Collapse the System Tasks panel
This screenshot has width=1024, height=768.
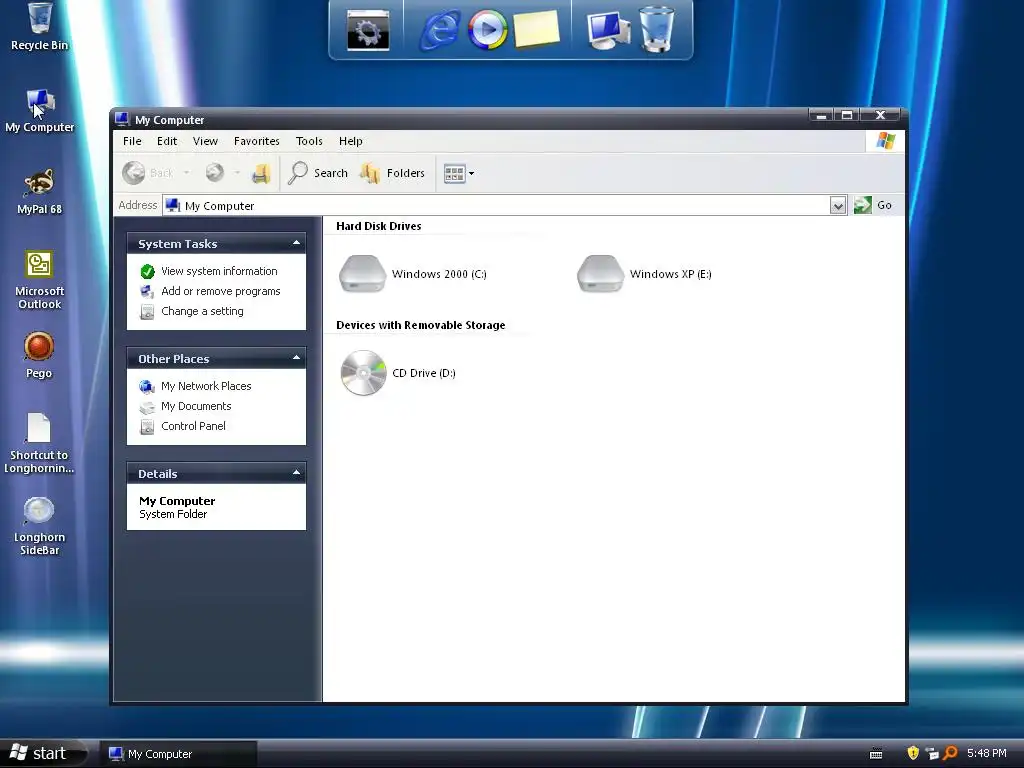coord(296,243)
